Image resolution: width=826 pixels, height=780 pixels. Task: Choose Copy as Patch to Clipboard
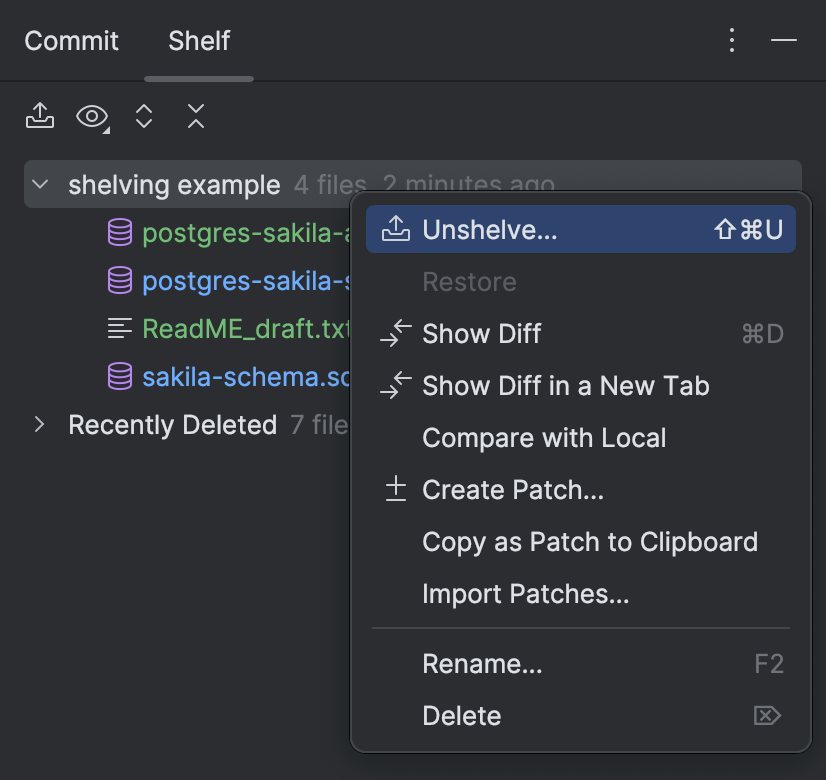(581, 542)
